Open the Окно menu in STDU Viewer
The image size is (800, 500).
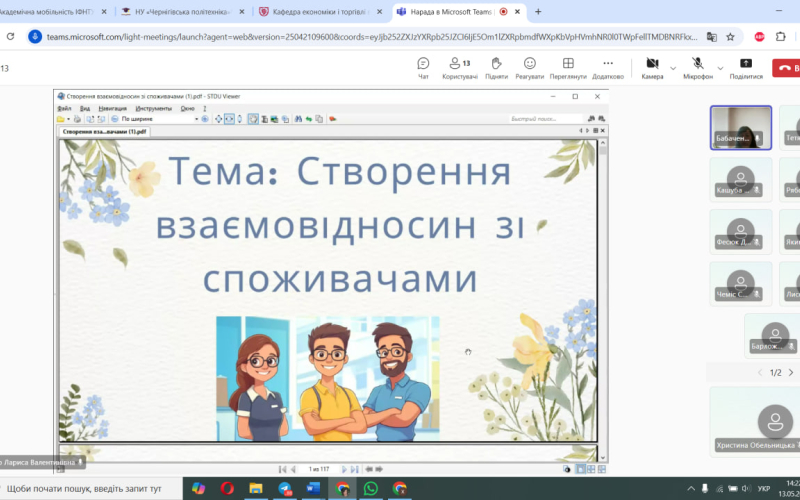[187, 109]
